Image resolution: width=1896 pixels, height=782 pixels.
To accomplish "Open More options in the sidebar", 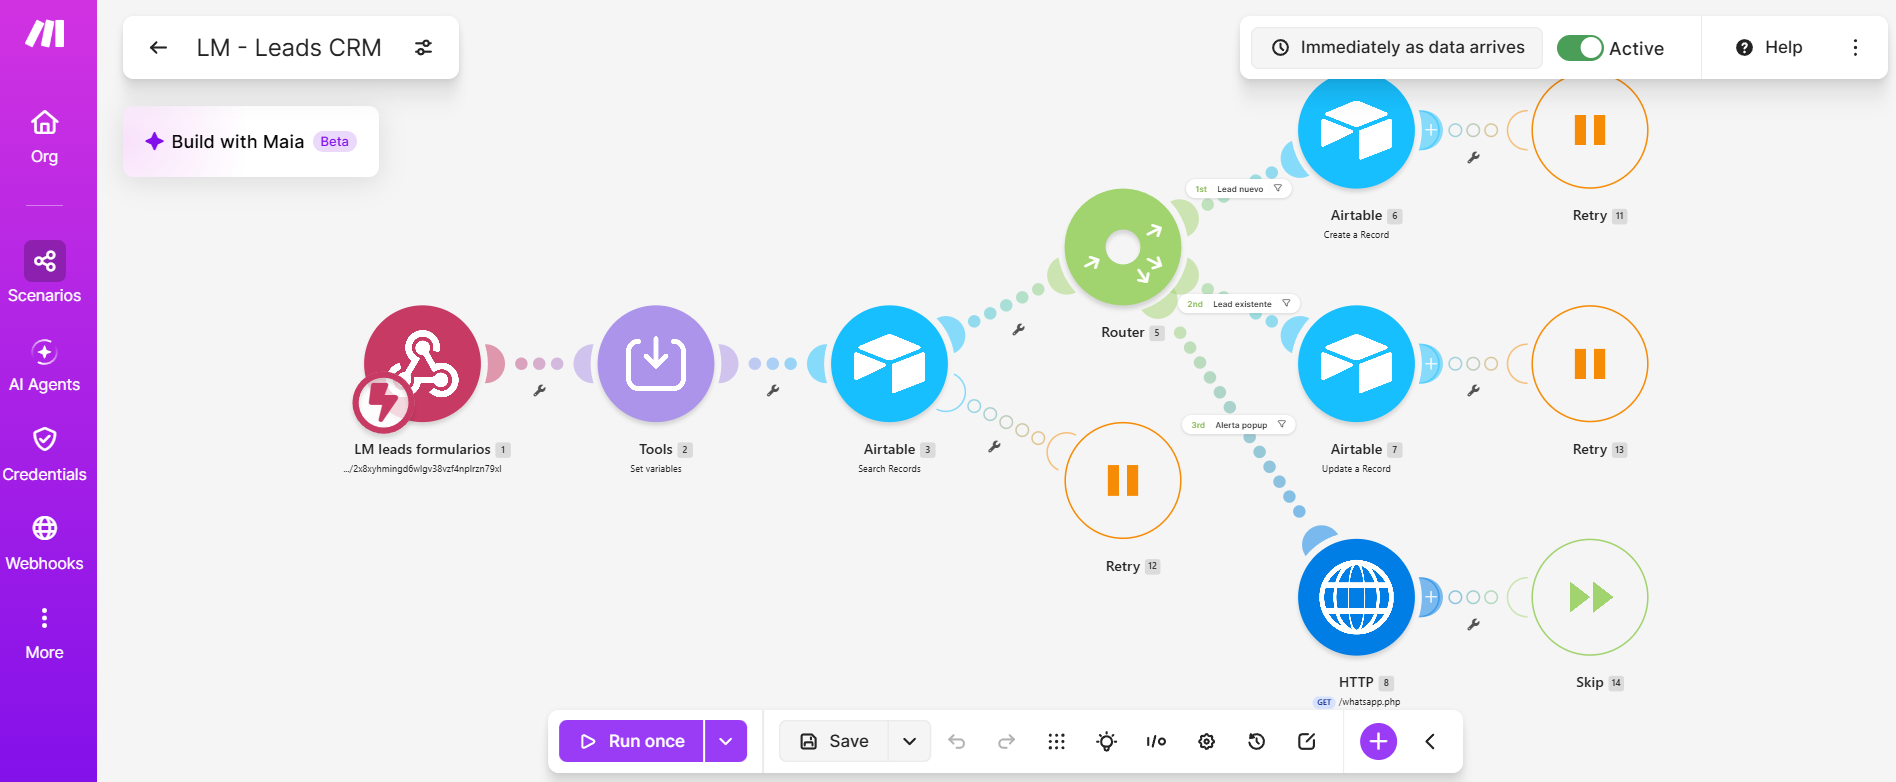I will pos(44,633).
